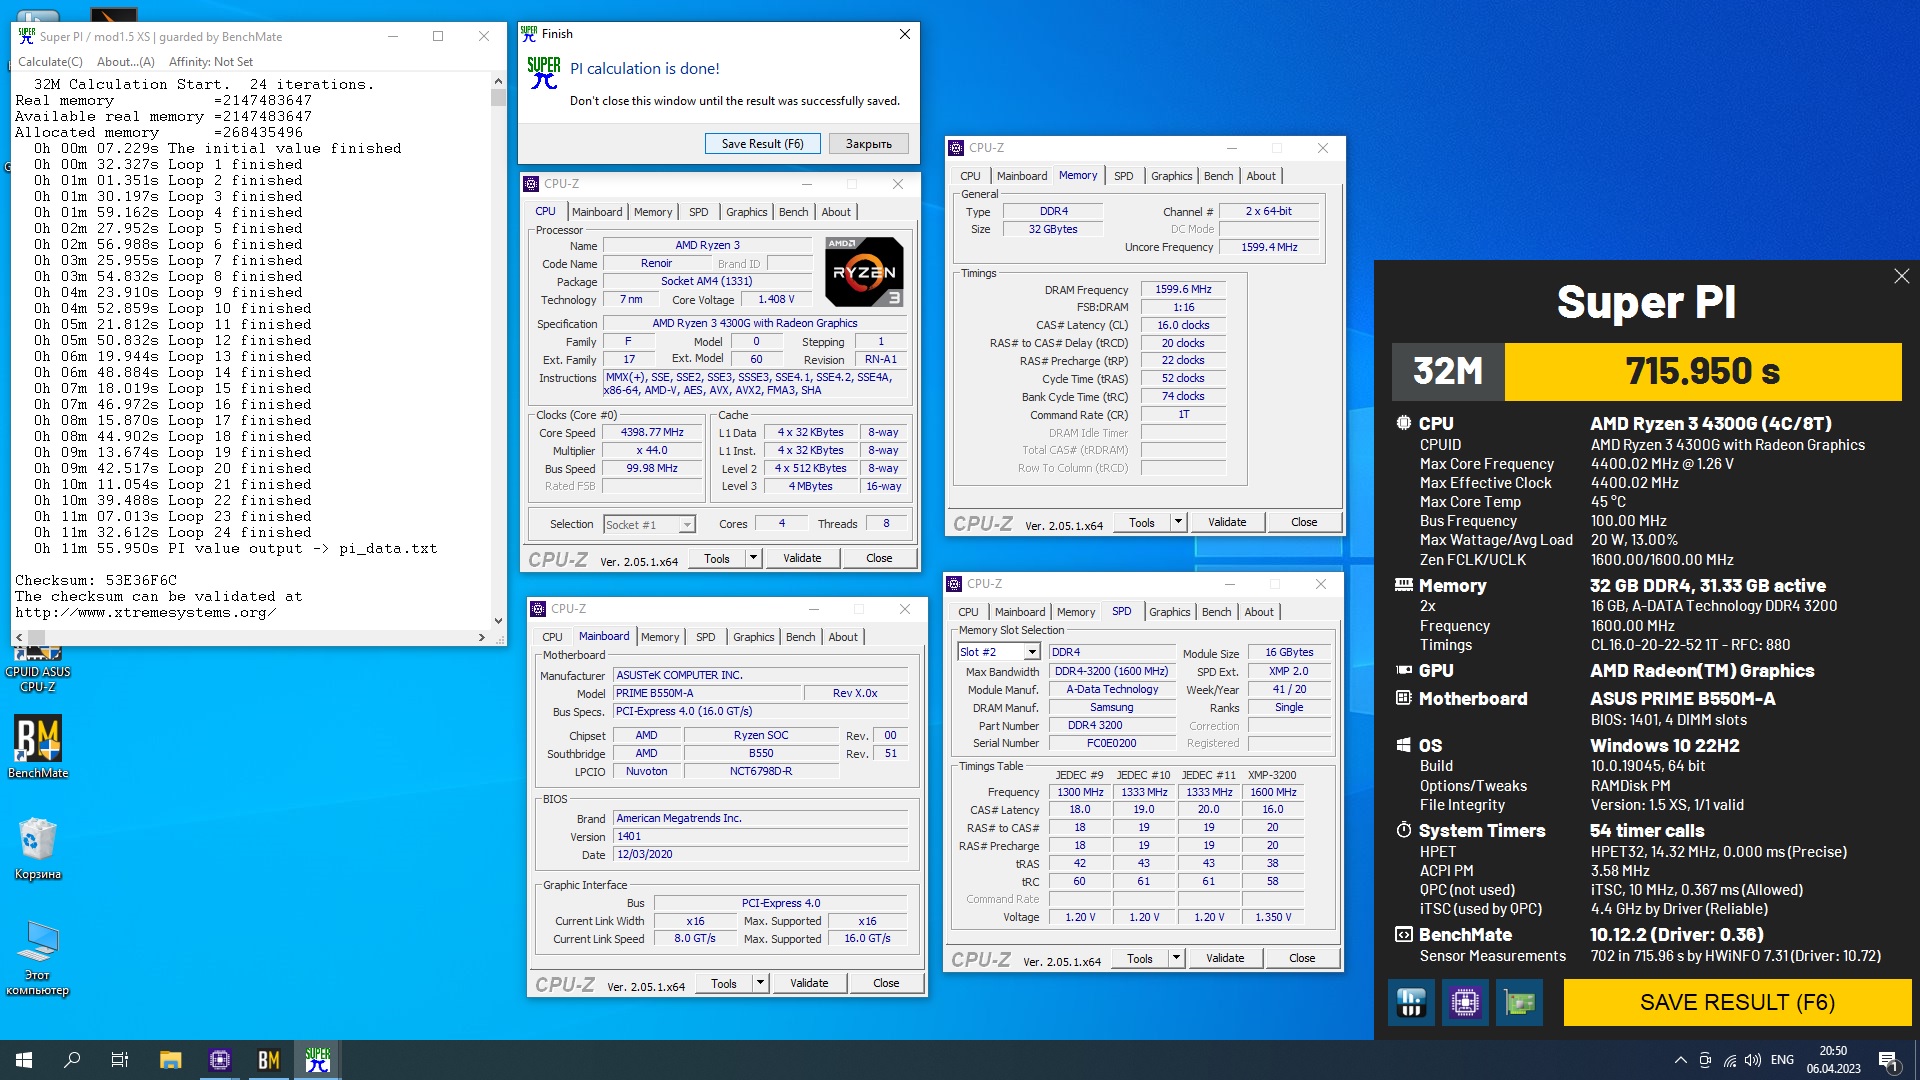1920x1080 pixels.
Task: Switch to the Super PI taskbar icon
Action: [x=318, y=1060]
